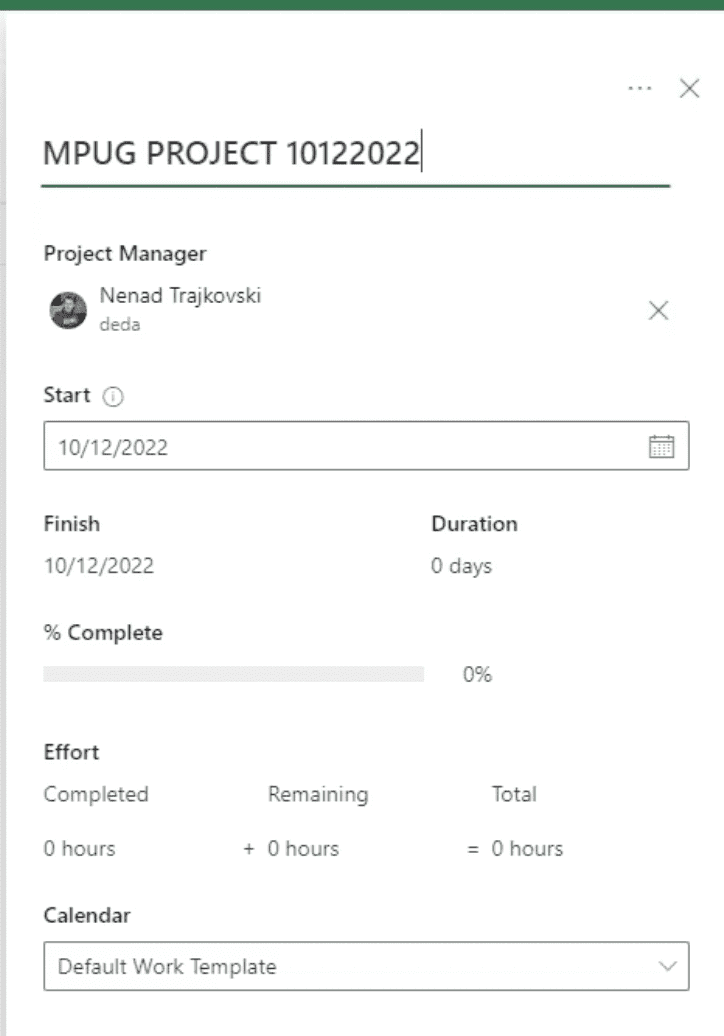The height and width of the screenshot is (1036, 724).
Task: Click the Completed effort 0 hours value
Action: pos(80,848)
